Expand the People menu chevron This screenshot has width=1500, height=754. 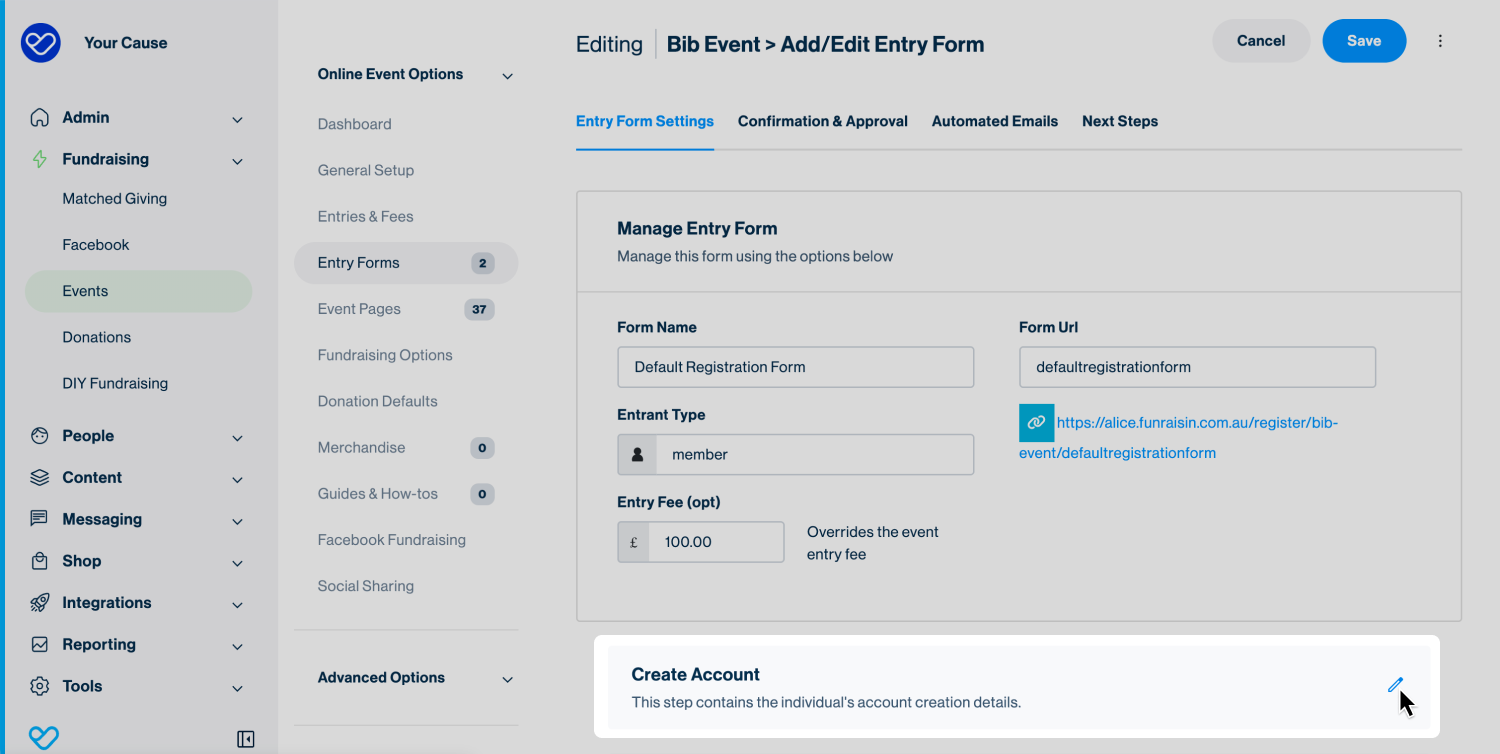pyautogui.click(x=237, y=438)
